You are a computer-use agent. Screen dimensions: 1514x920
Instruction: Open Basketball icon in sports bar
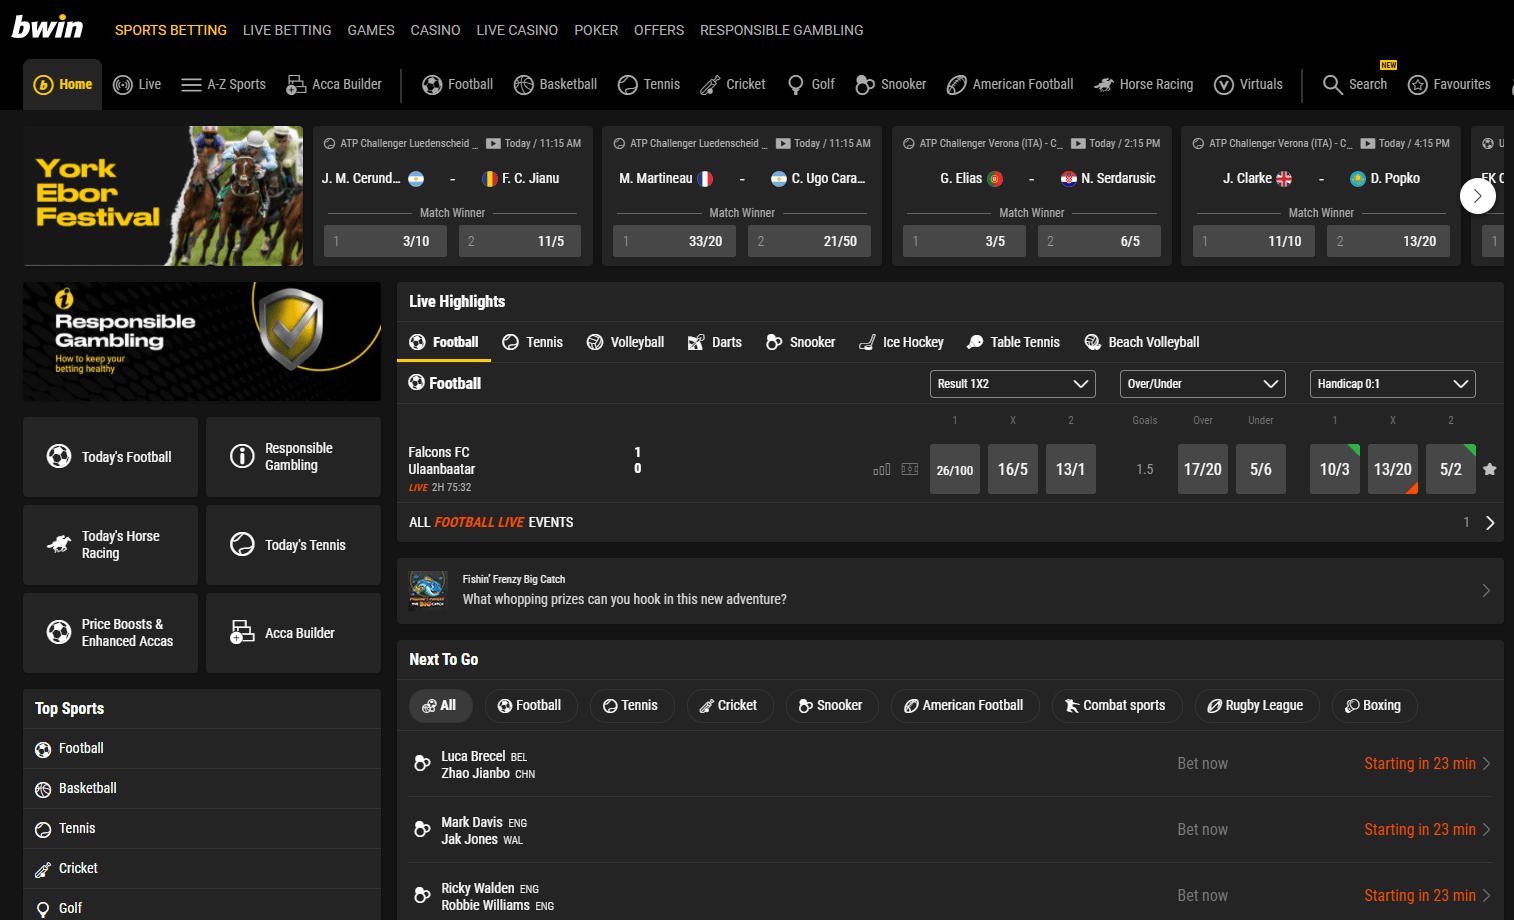(x=524, y=85)
